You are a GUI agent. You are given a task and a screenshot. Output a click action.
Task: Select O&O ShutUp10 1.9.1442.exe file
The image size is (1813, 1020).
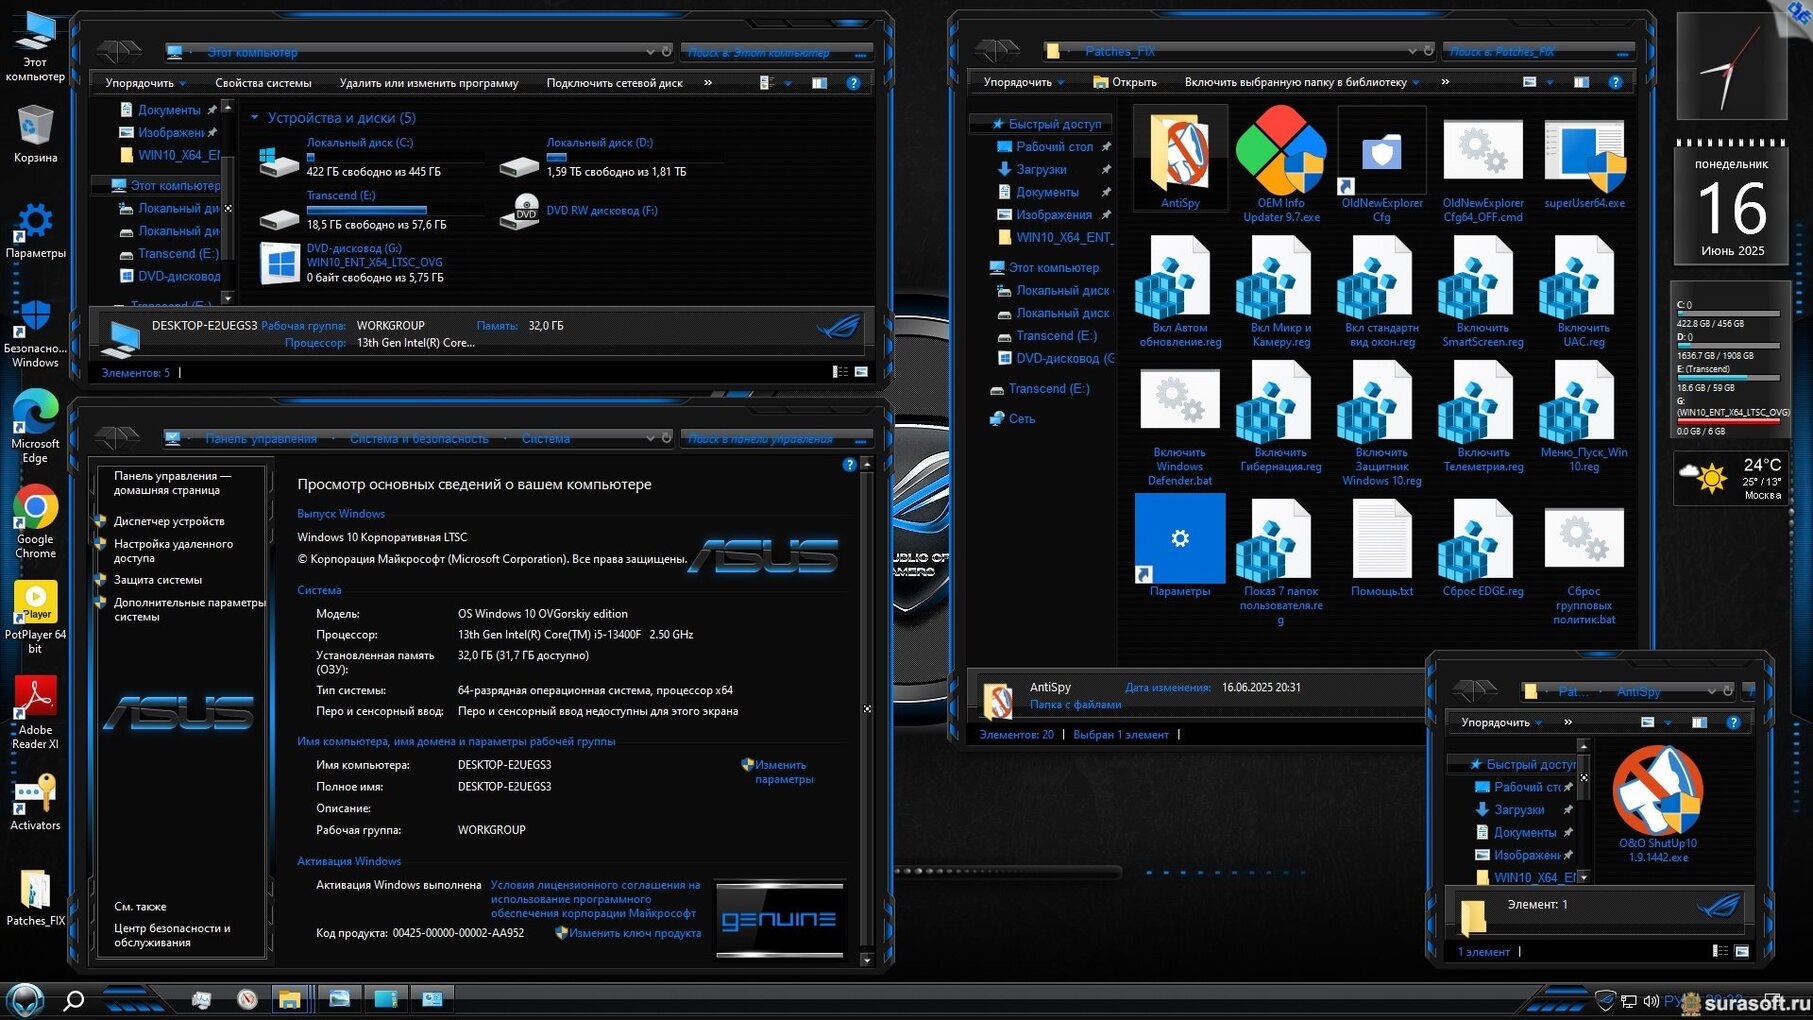point(1658,805)
